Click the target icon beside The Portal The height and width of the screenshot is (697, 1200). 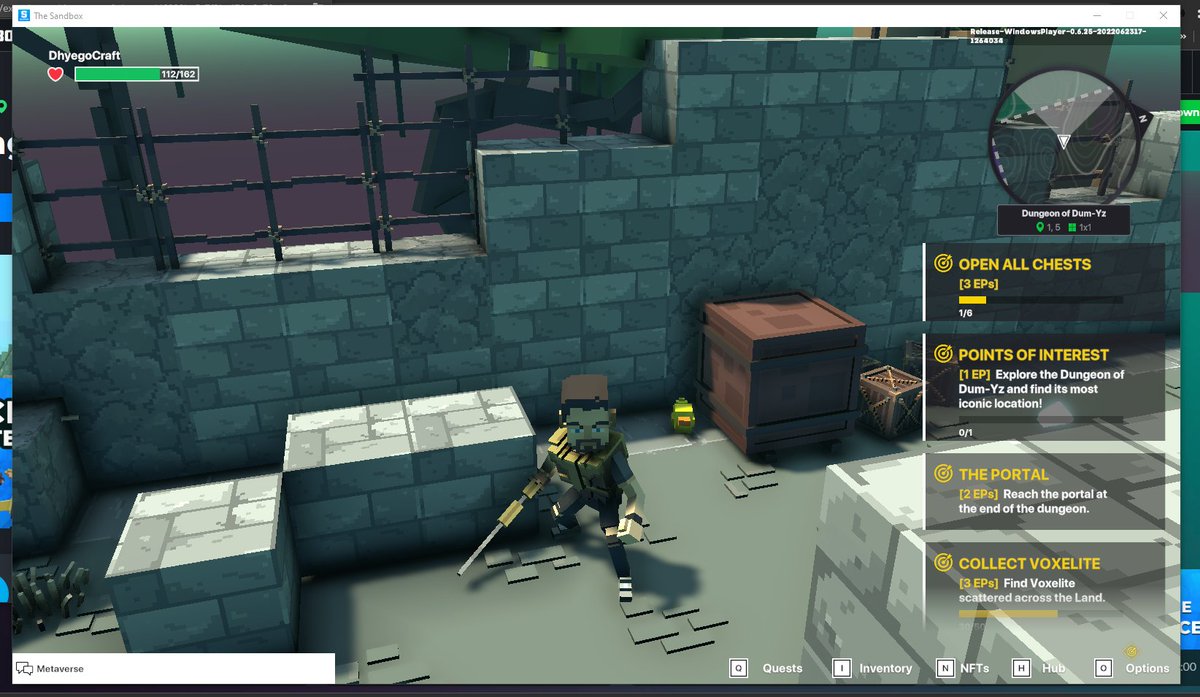[942, 474]
